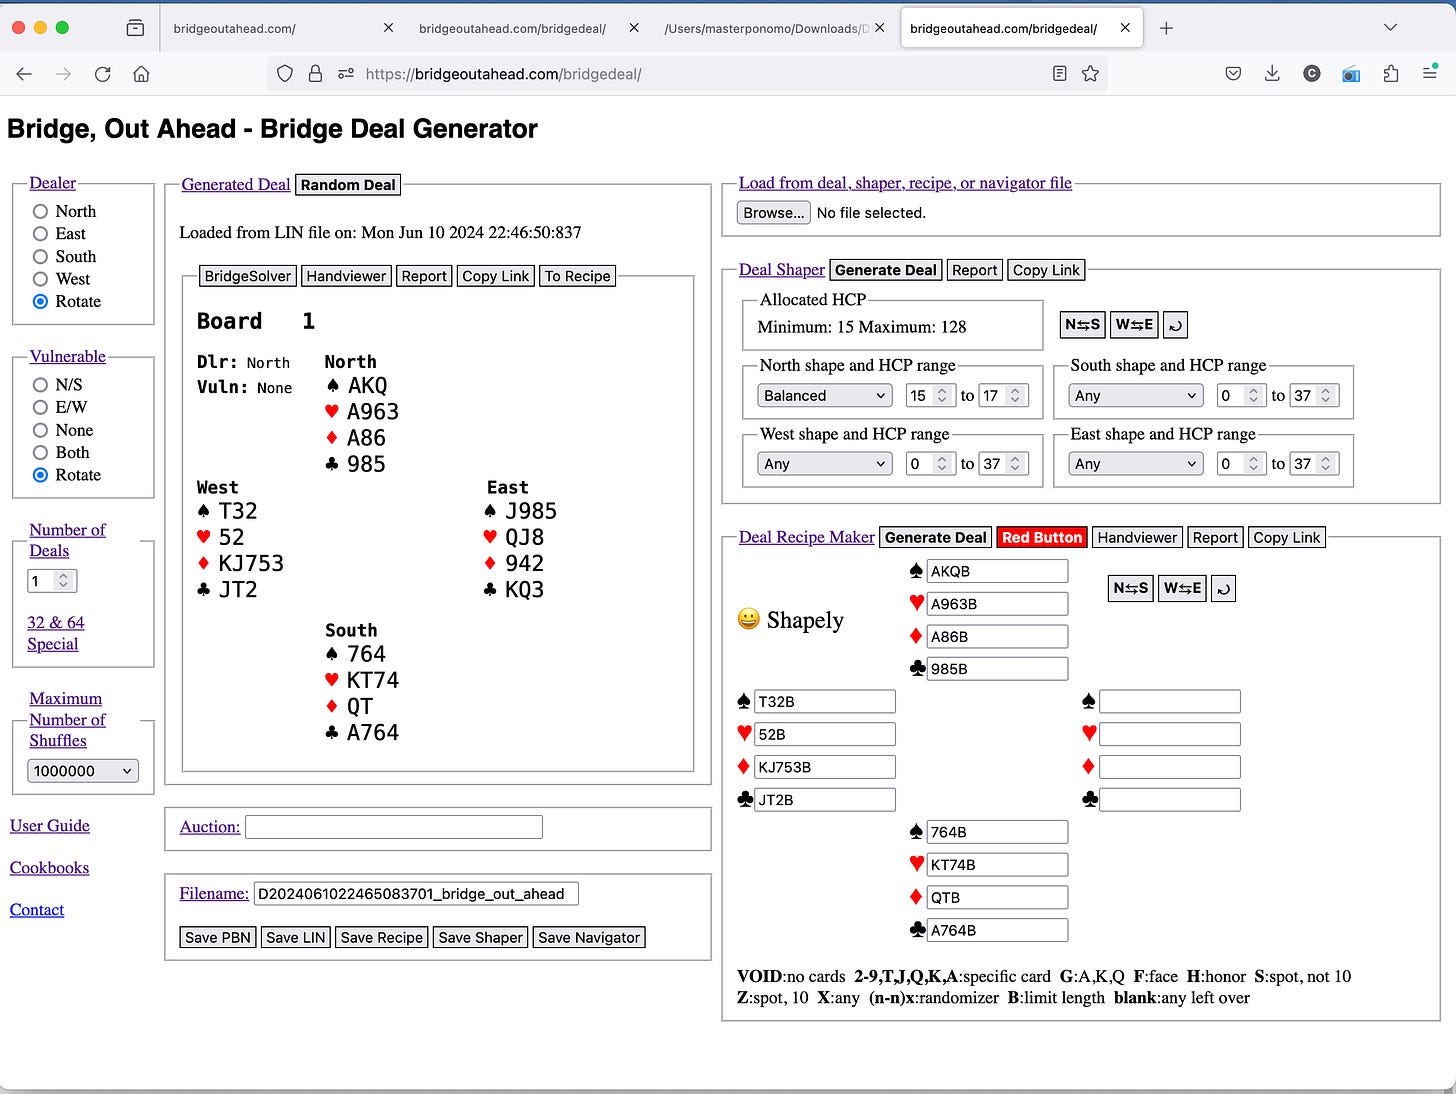Swap W and E in Deal Shaper
This screenshot has width=1456, height=1094.
coord(1134,324)
